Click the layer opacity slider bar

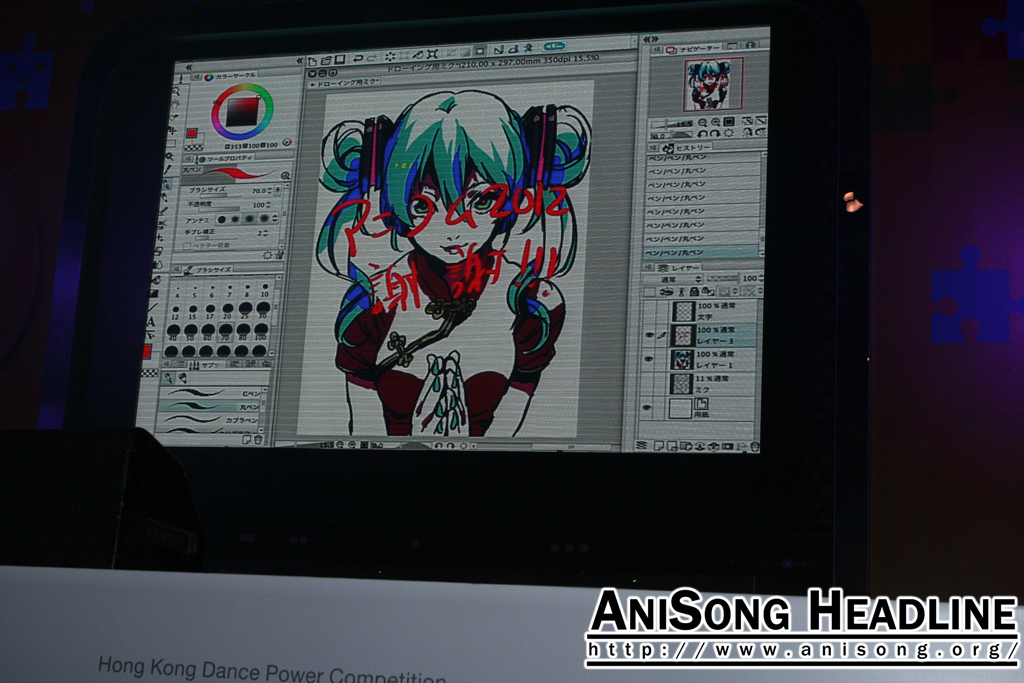722,279
